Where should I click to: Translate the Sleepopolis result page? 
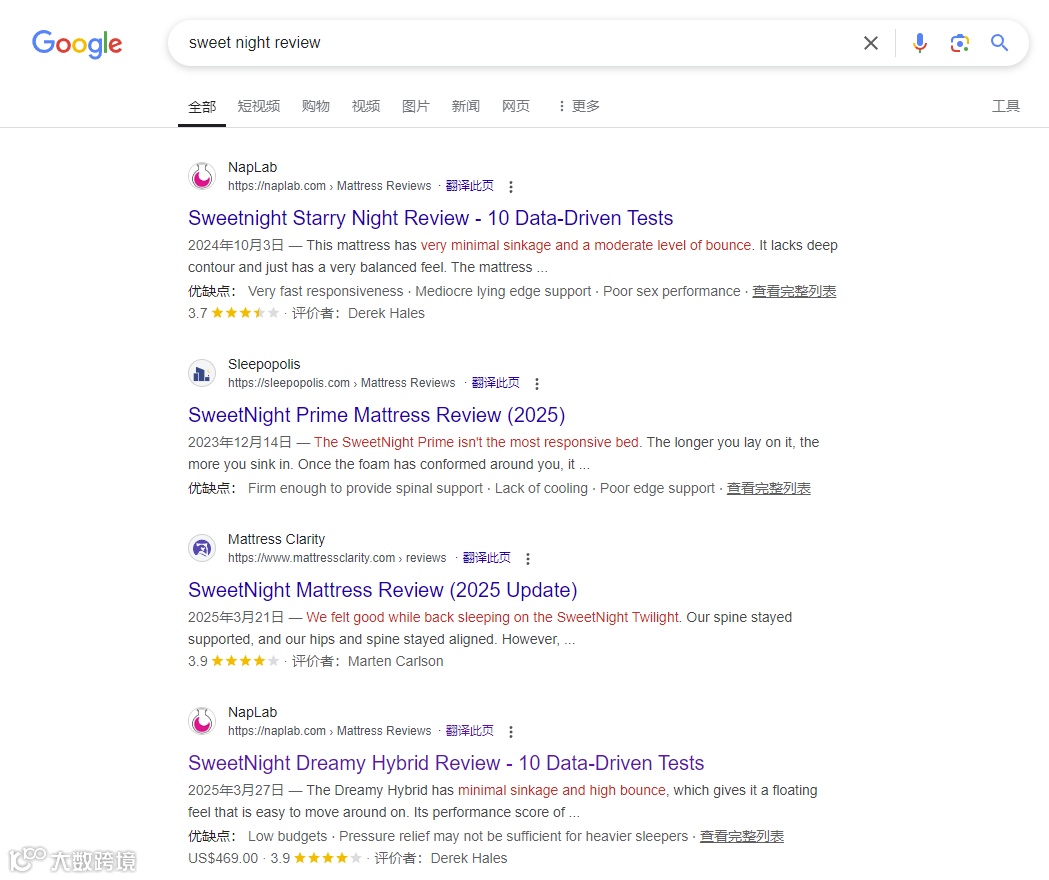pos(496,383)
